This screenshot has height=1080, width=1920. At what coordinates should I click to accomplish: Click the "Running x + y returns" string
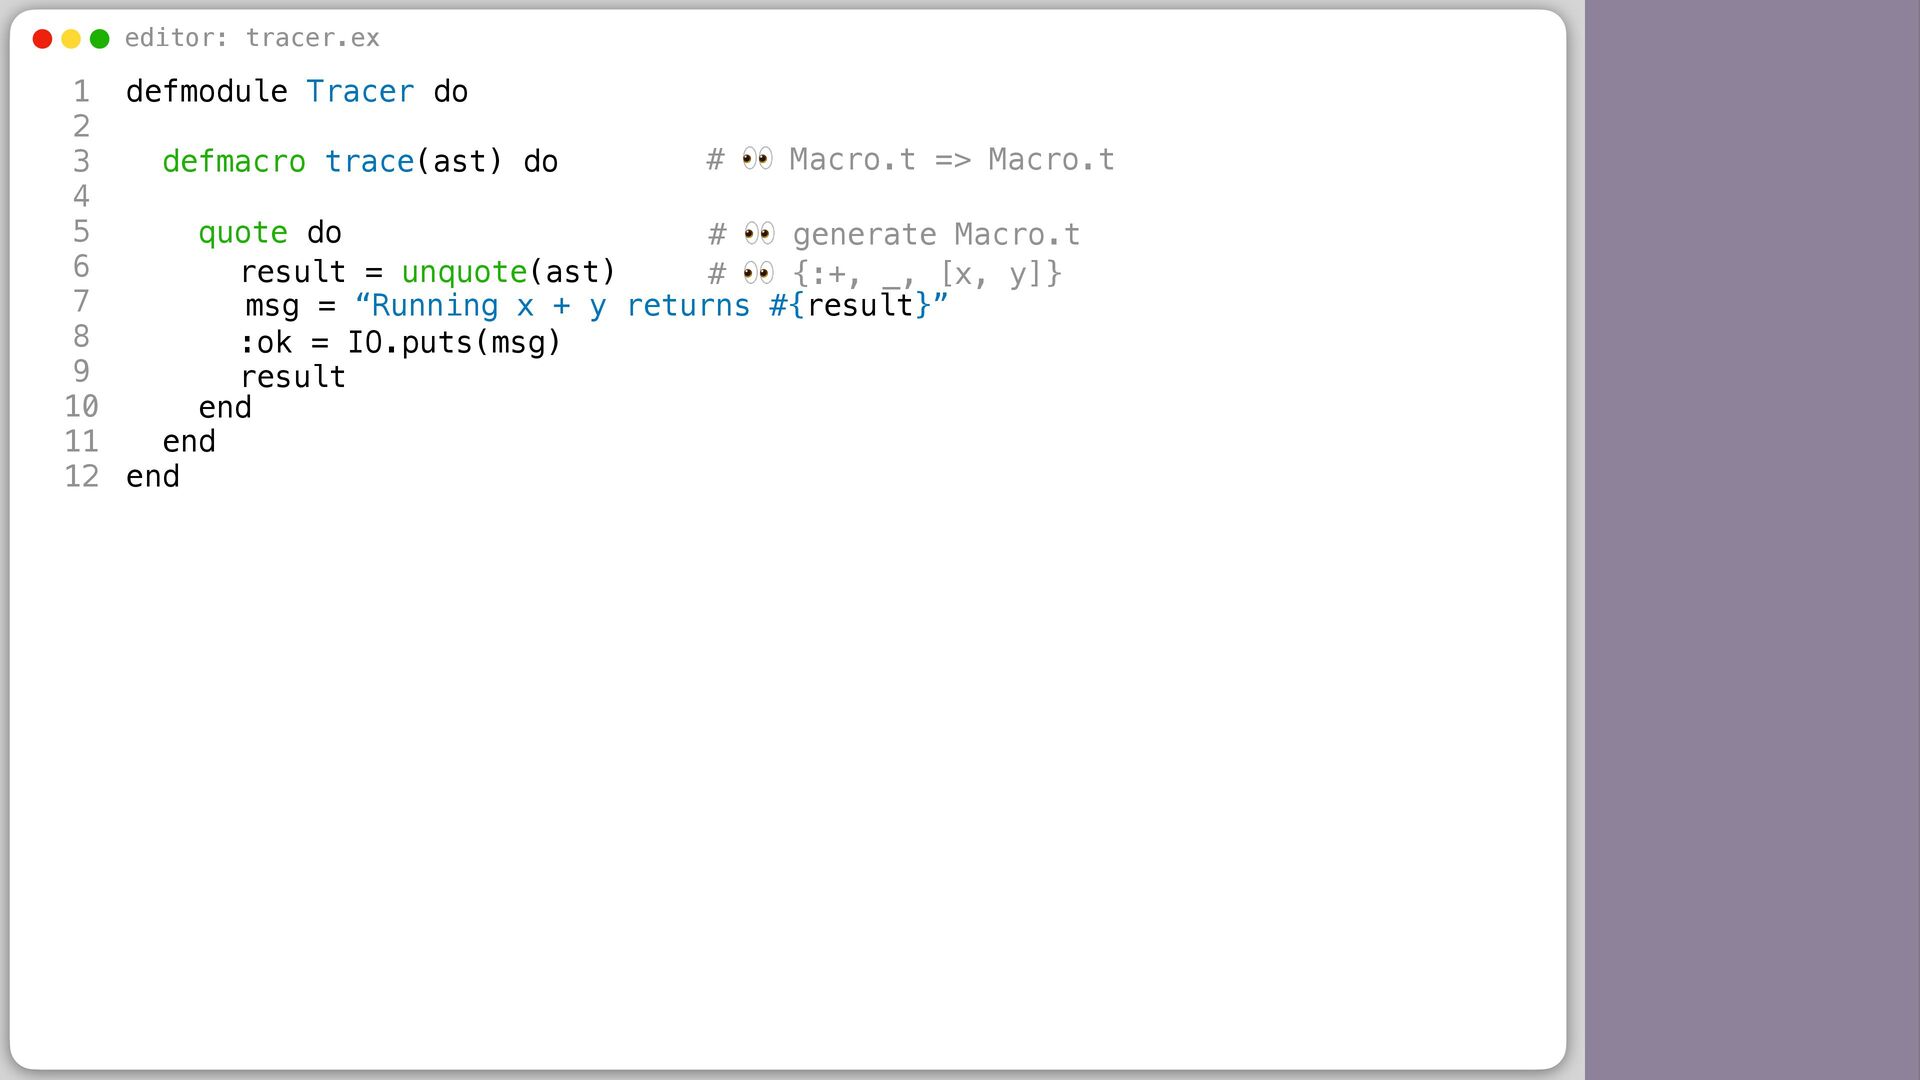coord(552,306)
